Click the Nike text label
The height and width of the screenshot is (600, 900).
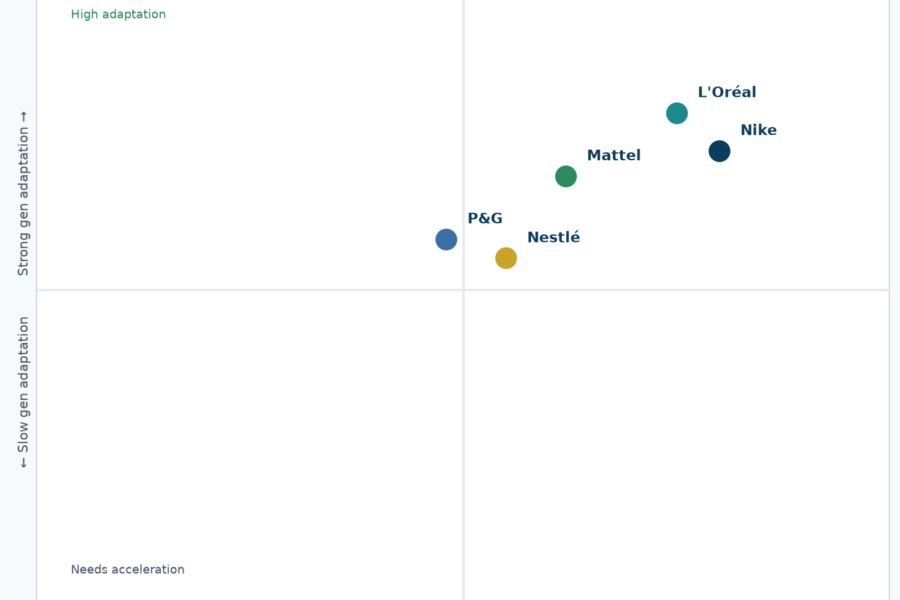(758, 130)
